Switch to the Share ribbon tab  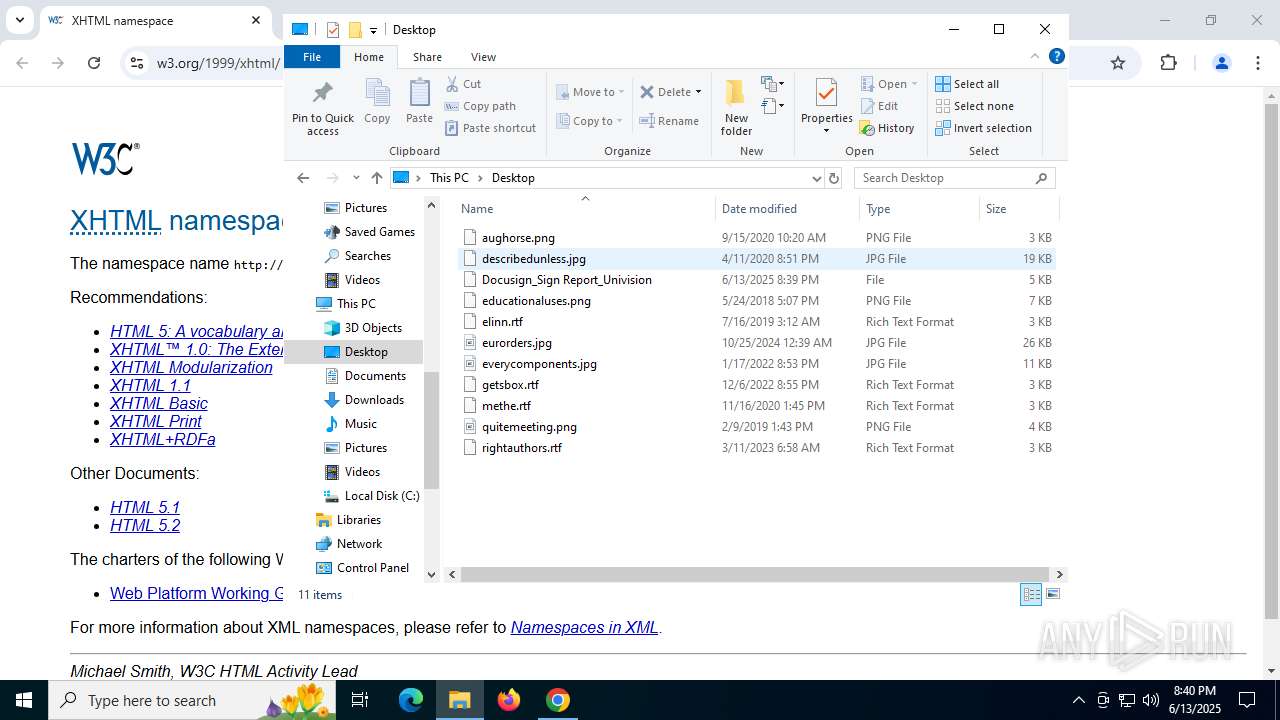427,57
